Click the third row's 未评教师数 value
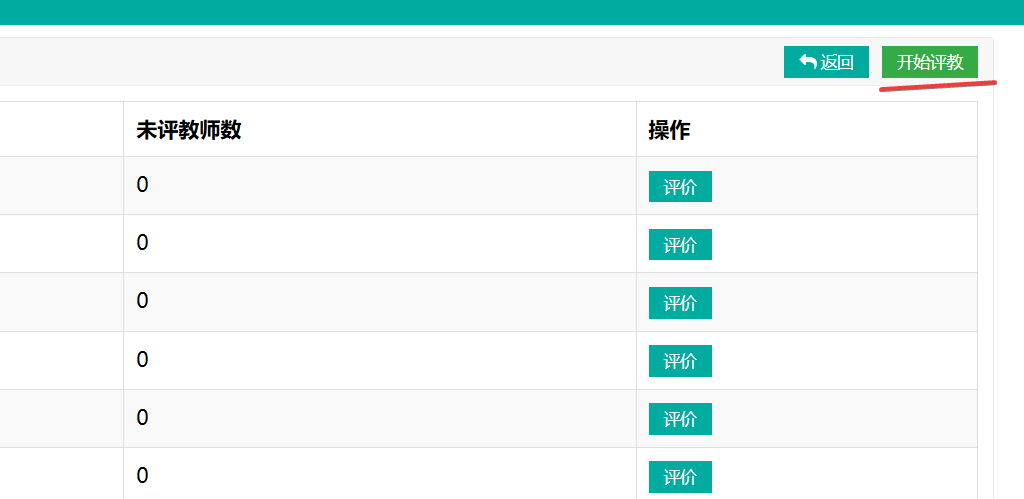This screenshot has height=499, width=1024. (143, 301)
